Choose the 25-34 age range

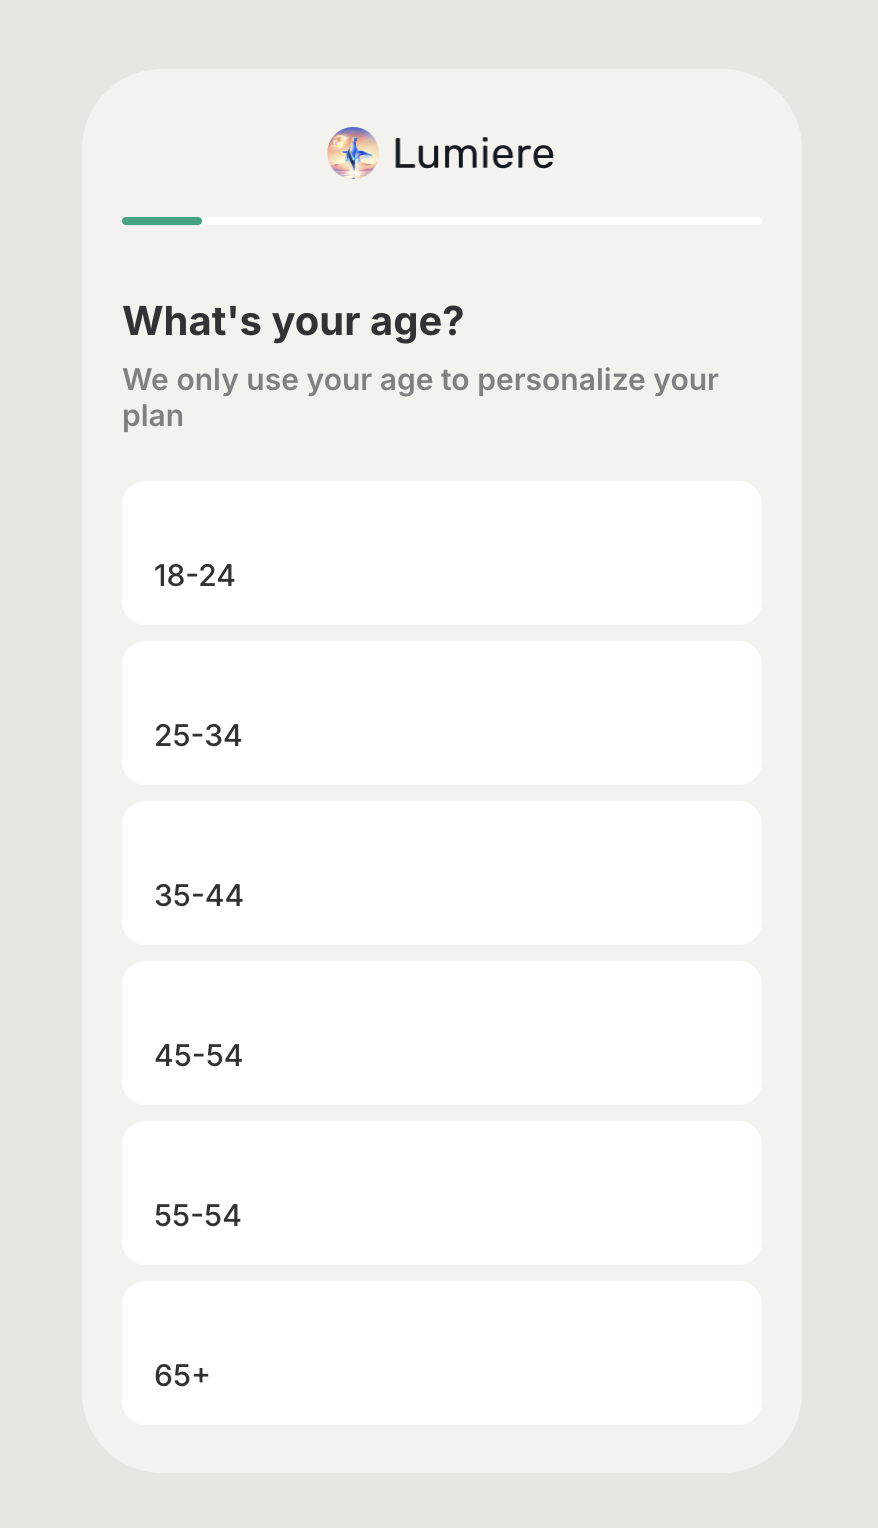pos(441,713)
